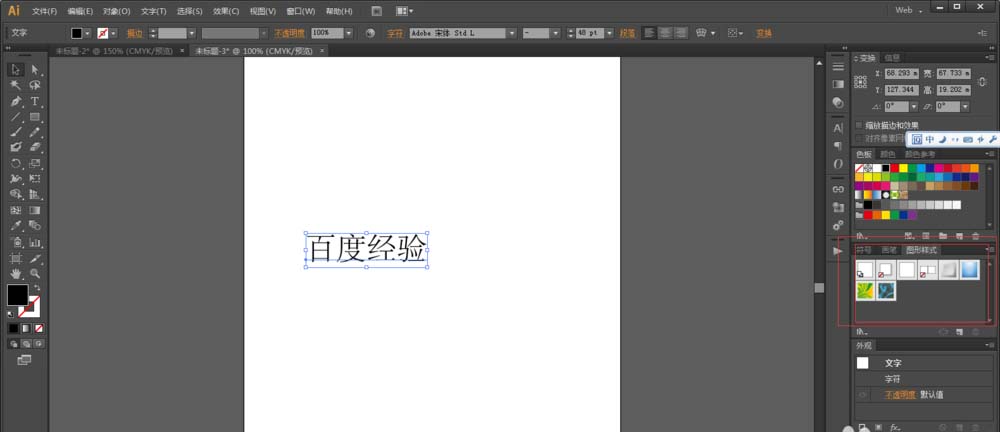
Task: Select the Pen tool
Action: [x=17, y=101]
